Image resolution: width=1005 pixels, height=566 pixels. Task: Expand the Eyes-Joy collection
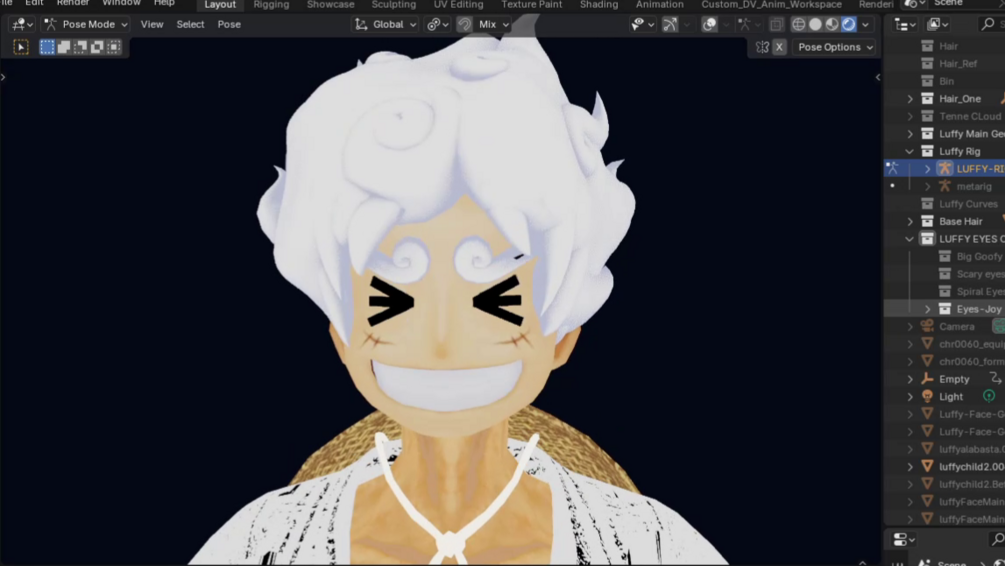pos(927,309)
